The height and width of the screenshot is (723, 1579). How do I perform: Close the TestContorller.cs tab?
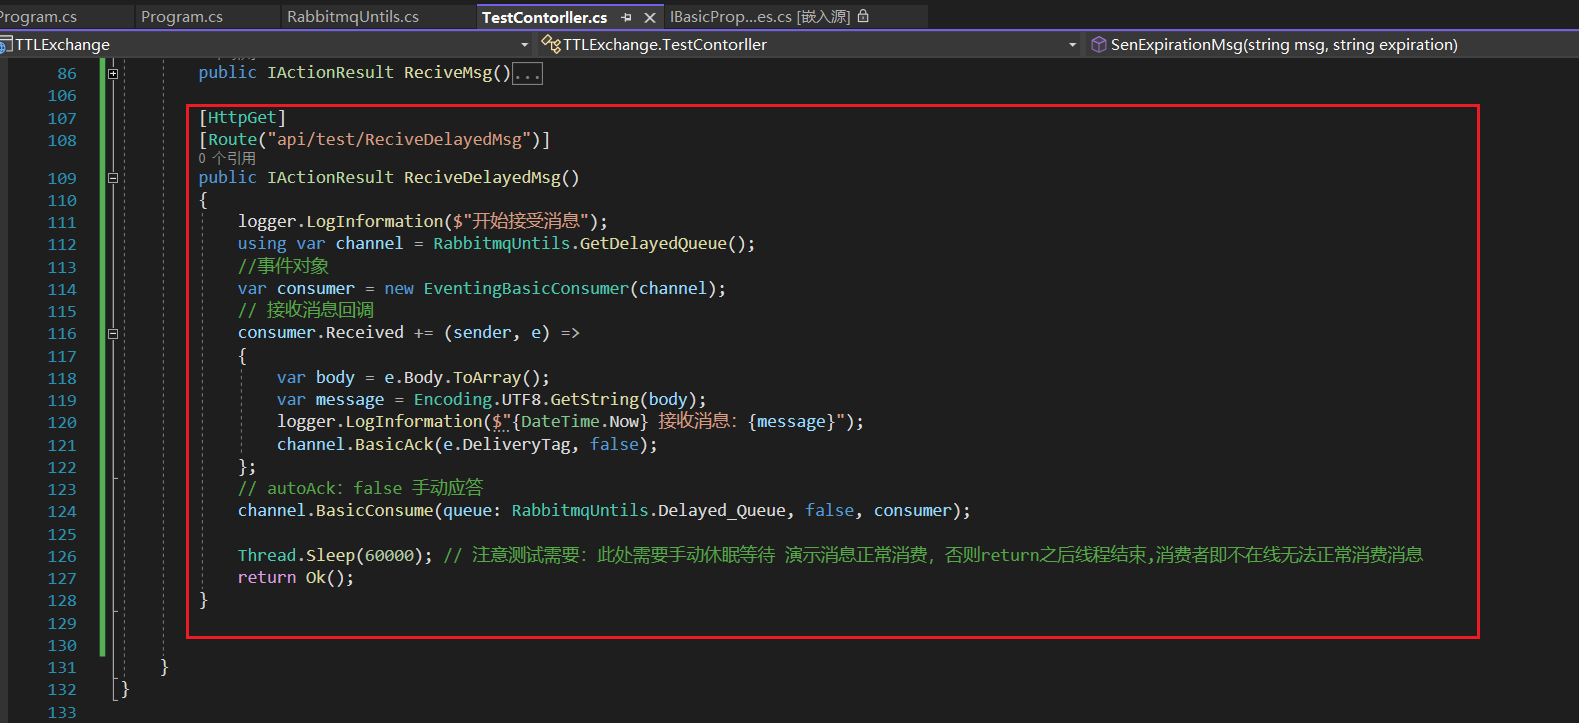(650, 17)
